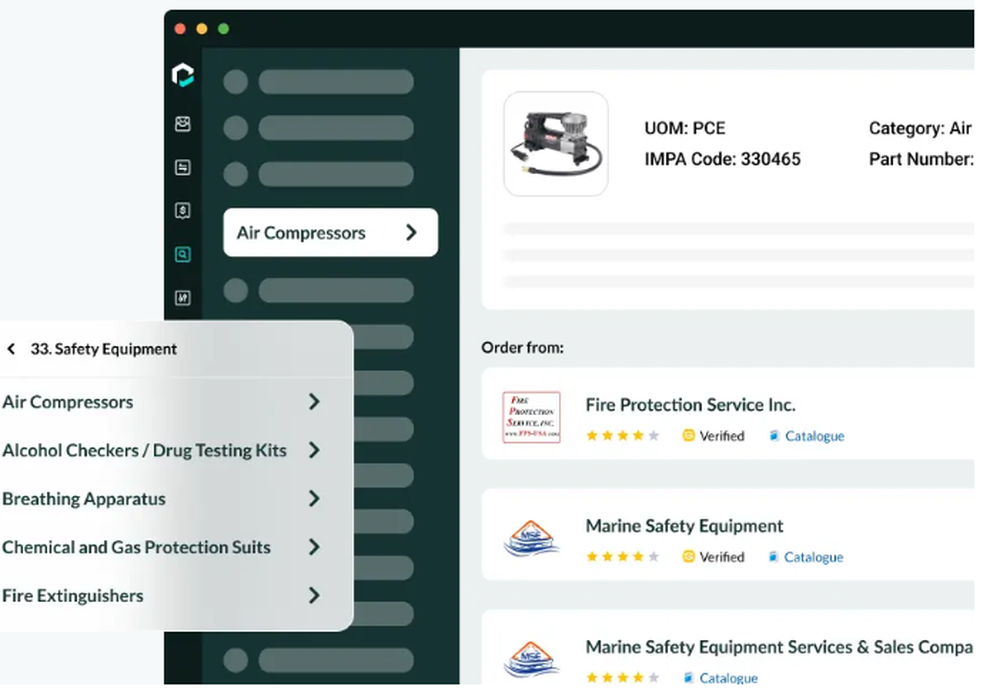This screenshot has width=1000, height=697.
Task: Open Catalogue for Marine Safety Equipment
Action: click(806, 557)
